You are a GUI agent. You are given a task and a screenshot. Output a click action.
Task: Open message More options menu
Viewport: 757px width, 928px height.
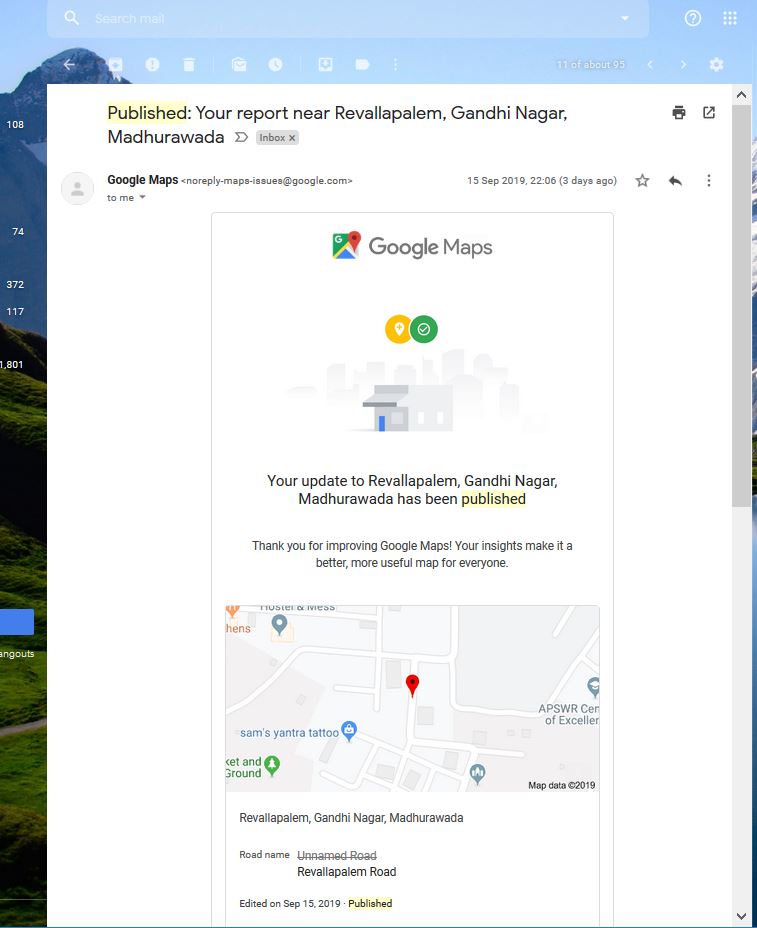tap(708, 181)
